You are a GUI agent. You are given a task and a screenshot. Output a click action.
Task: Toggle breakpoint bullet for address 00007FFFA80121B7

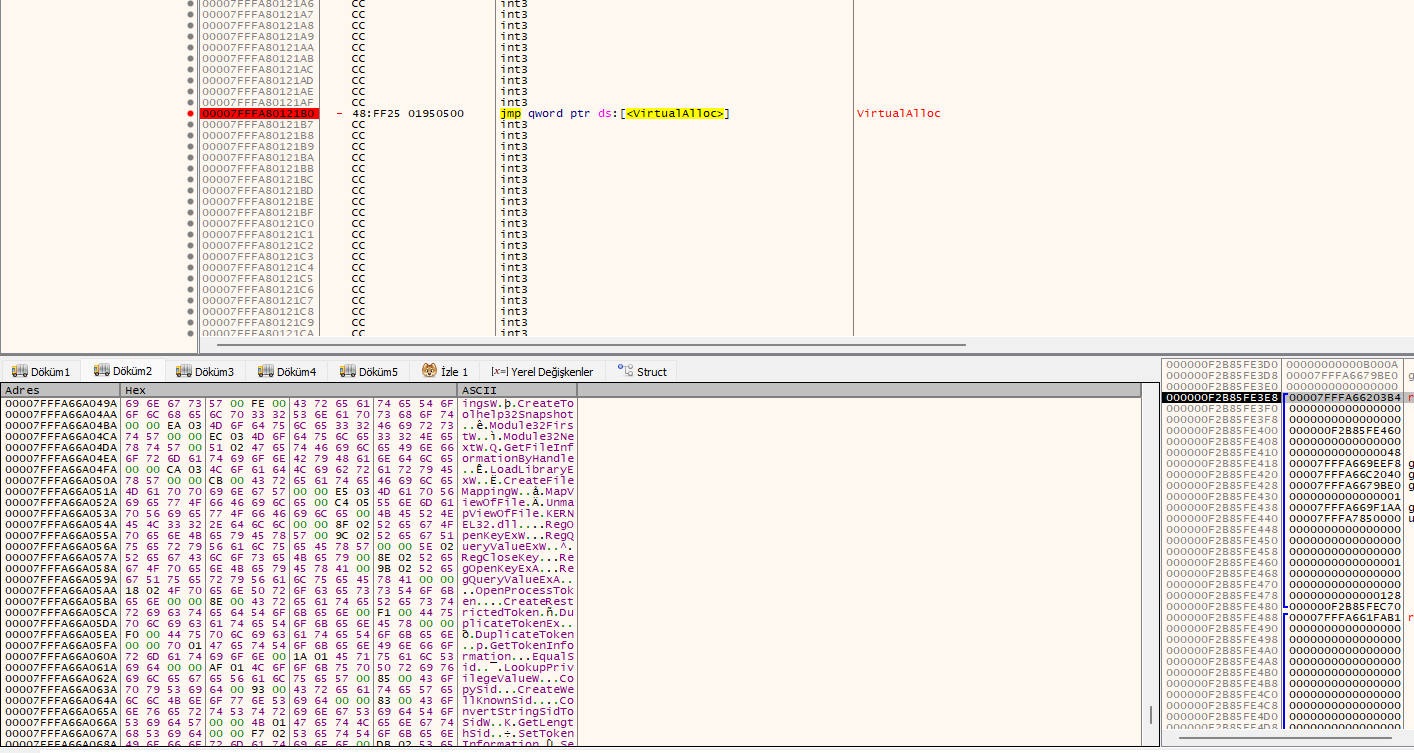tap(190, 125)
